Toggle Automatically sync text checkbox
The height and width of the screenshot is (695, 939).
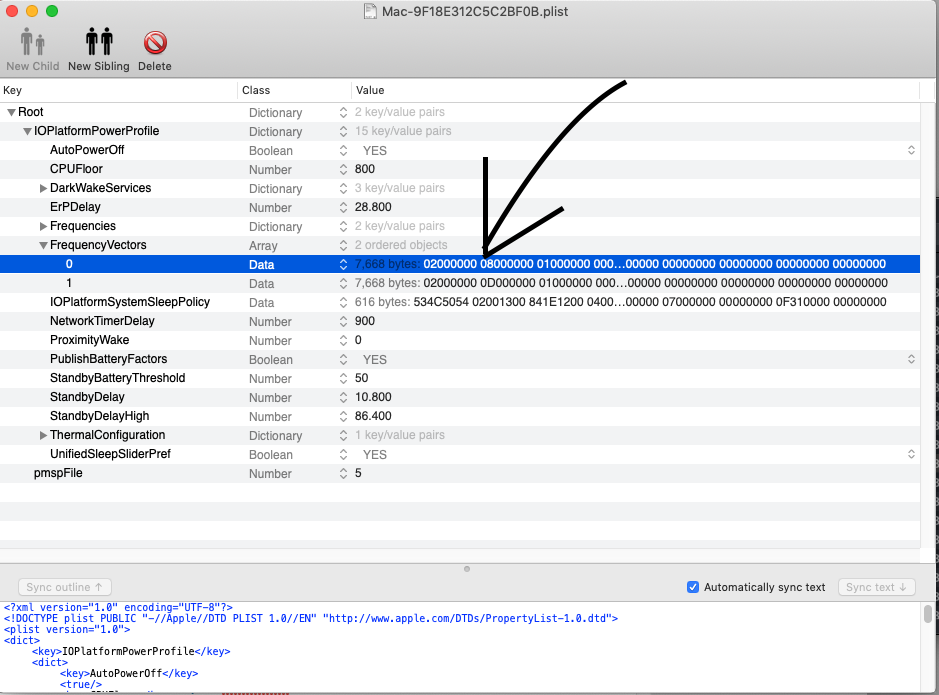[694, 587]
